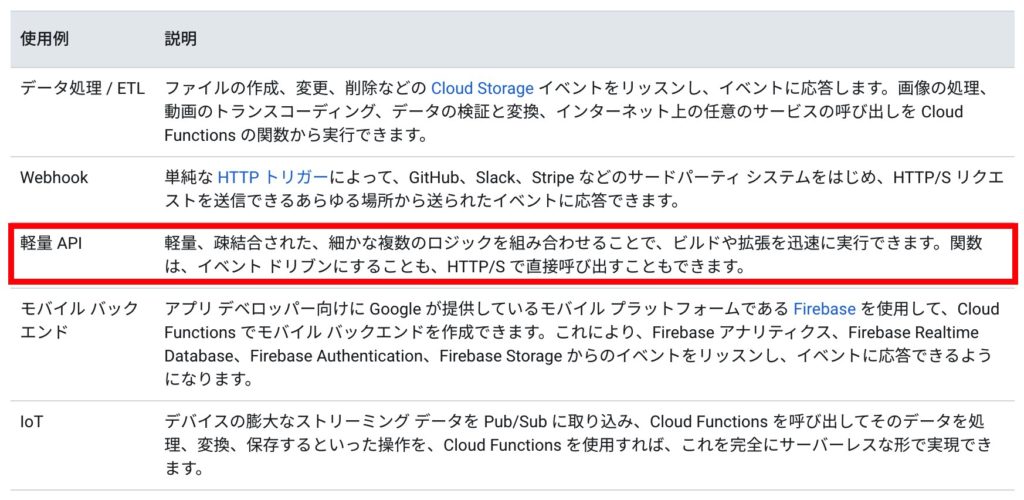Select the データ処理 / ETL row label
This screenshot has width=1024, height=500.
[83, 87]
